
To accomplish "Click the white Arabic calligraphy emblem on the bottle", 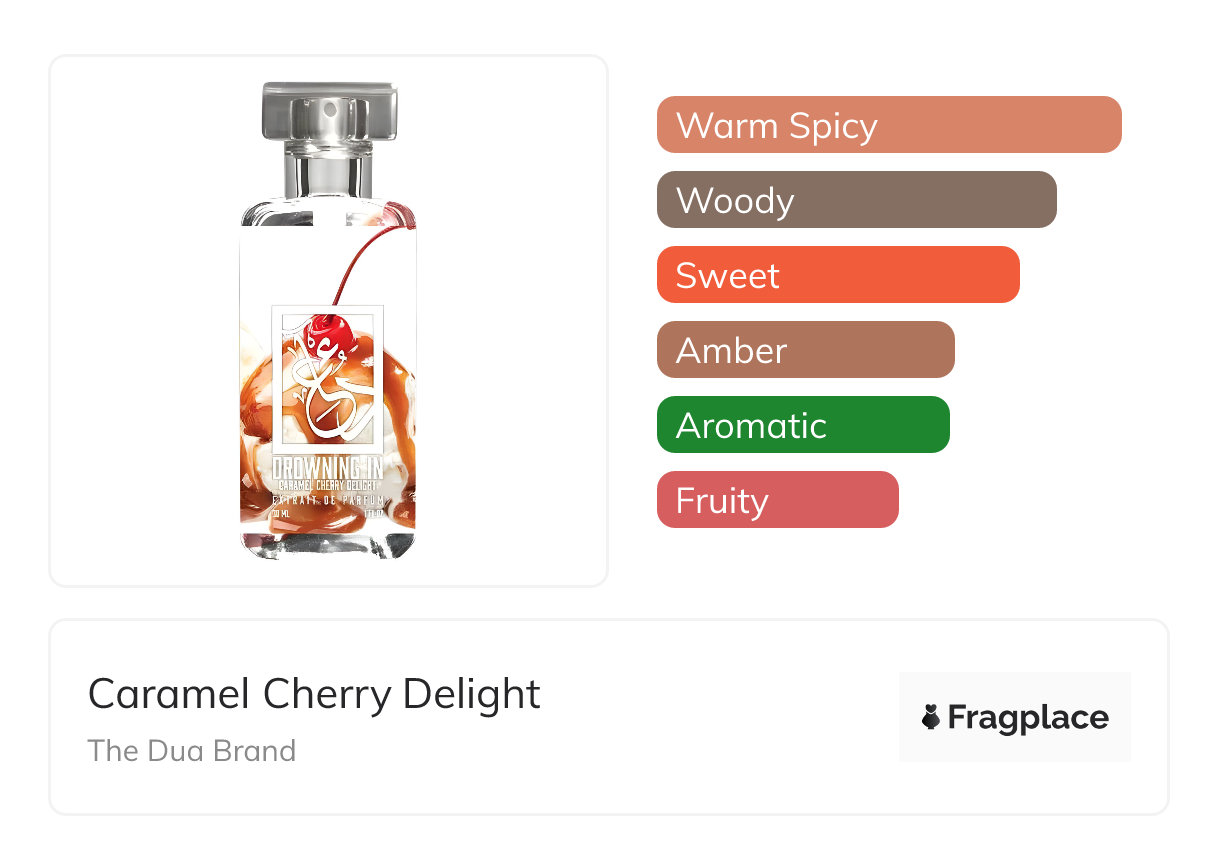I will tap(326, 385).
